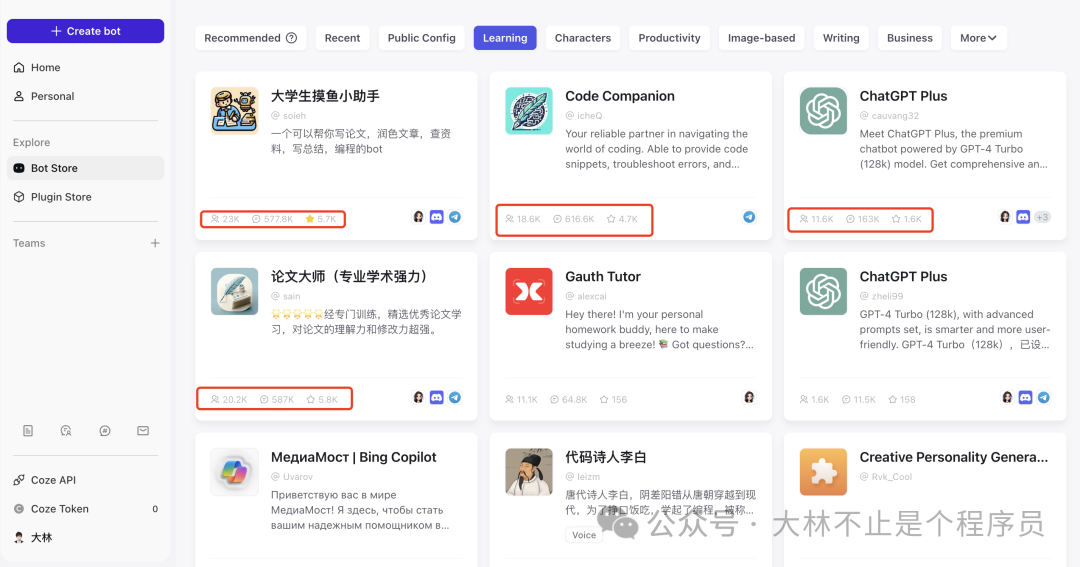This screenshot has height=567, width=1080.
Task: Click Discord icon on 大学生摸鱼小助手 card
Action: [437, 217]
